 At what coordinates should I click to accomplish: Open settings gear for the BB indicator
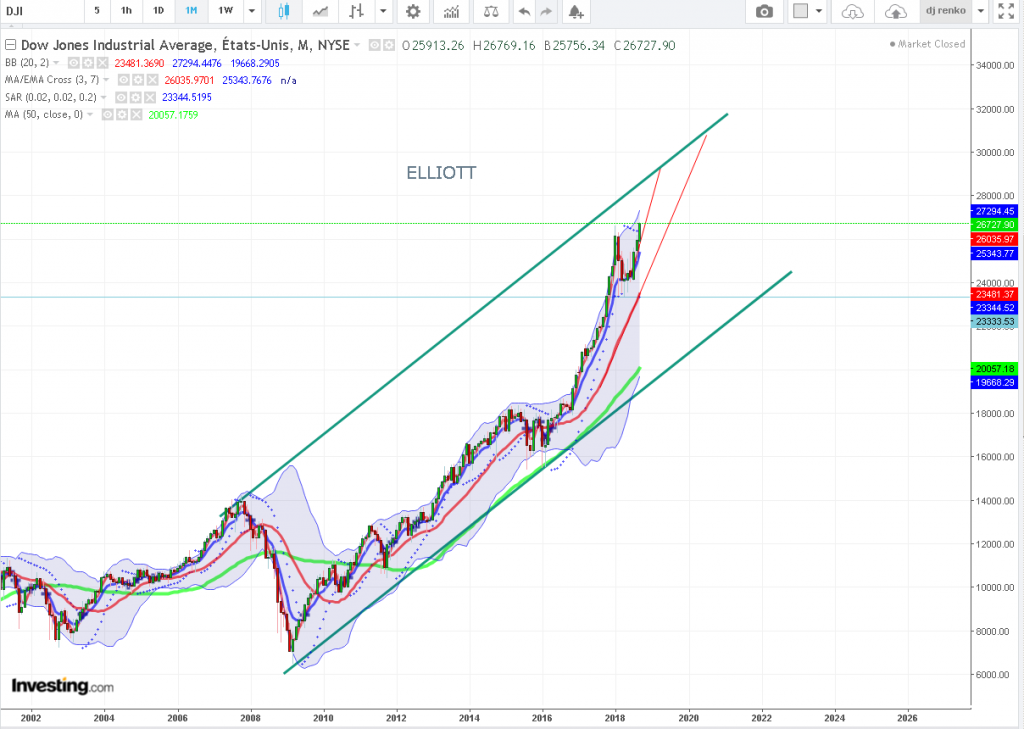(88, 63)
